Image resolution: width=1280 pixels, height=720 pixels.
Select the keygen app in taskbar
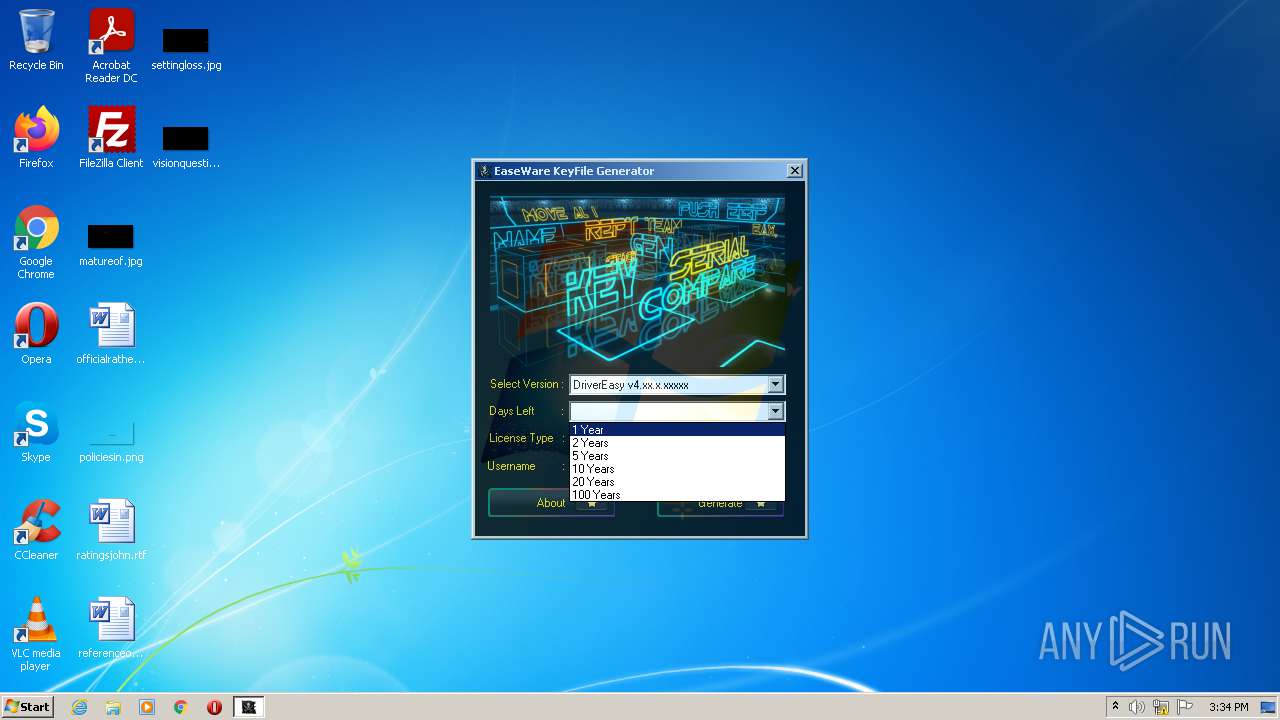click(x=249, y=707)
